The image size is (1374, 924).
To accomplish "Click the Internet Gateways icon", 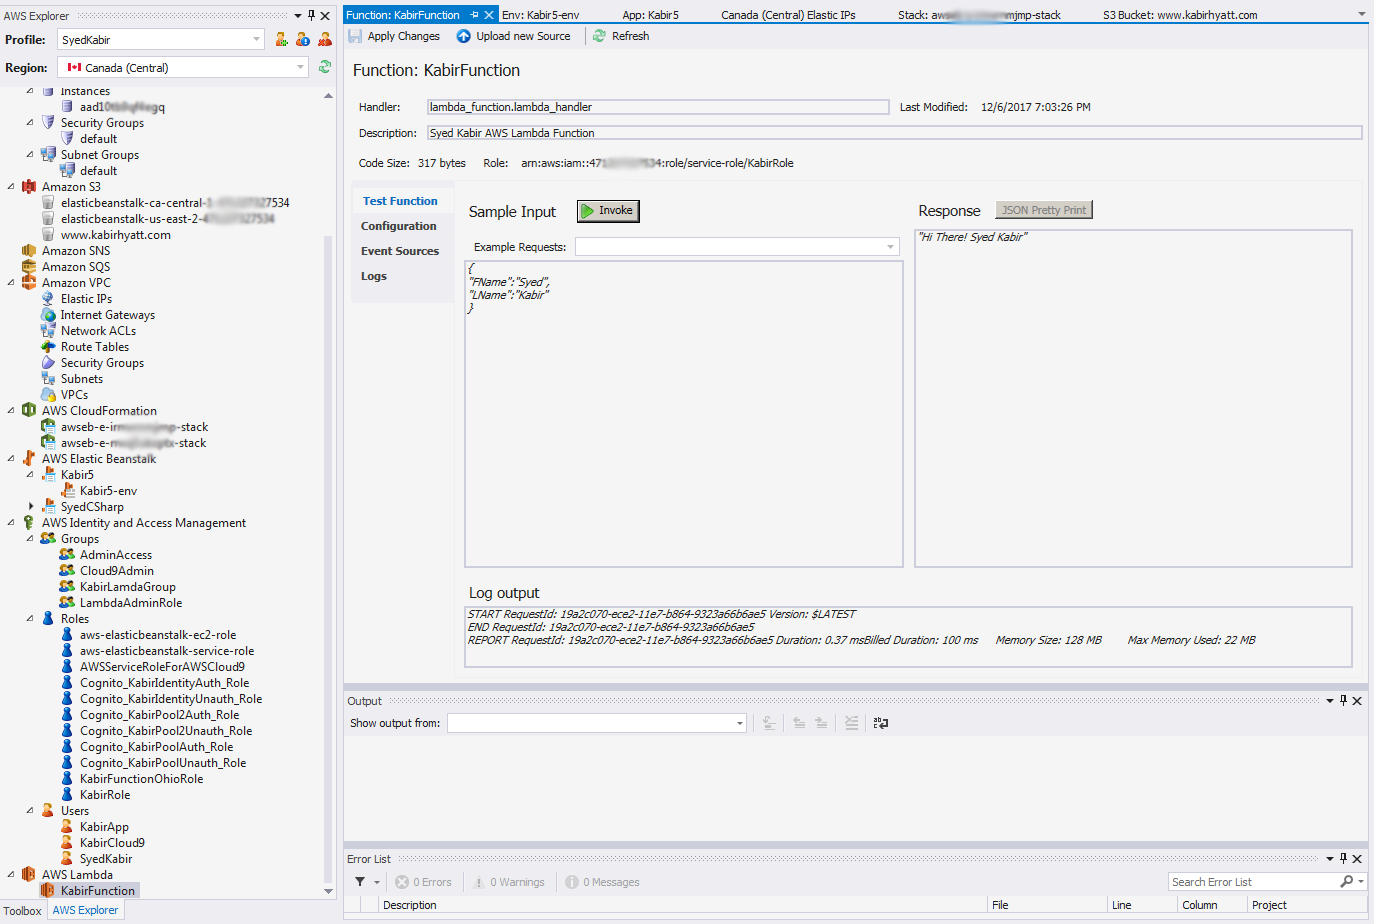I will (x=48, y=315).
